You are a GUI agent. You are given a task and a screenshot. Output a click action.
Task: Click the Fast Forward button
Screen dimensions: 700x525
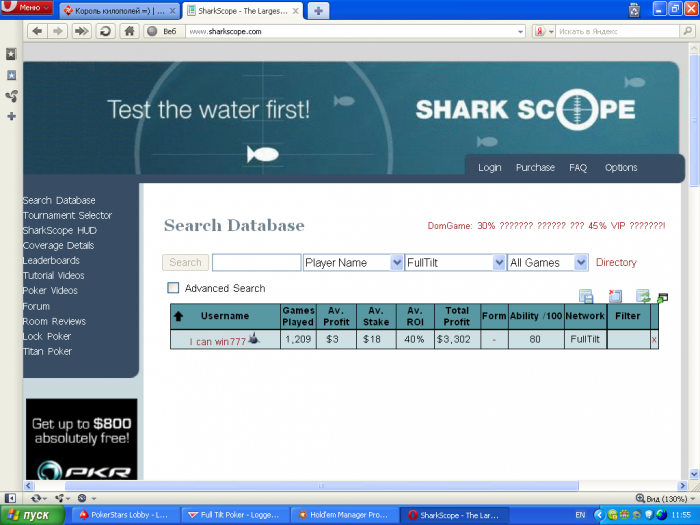81,31
